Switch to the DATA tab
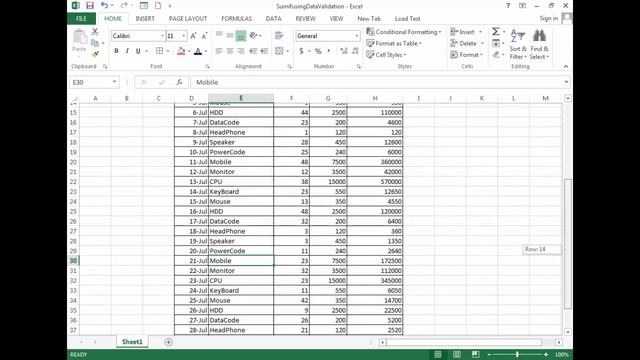Screen dimensions: 640x360 tap(273, 18)
